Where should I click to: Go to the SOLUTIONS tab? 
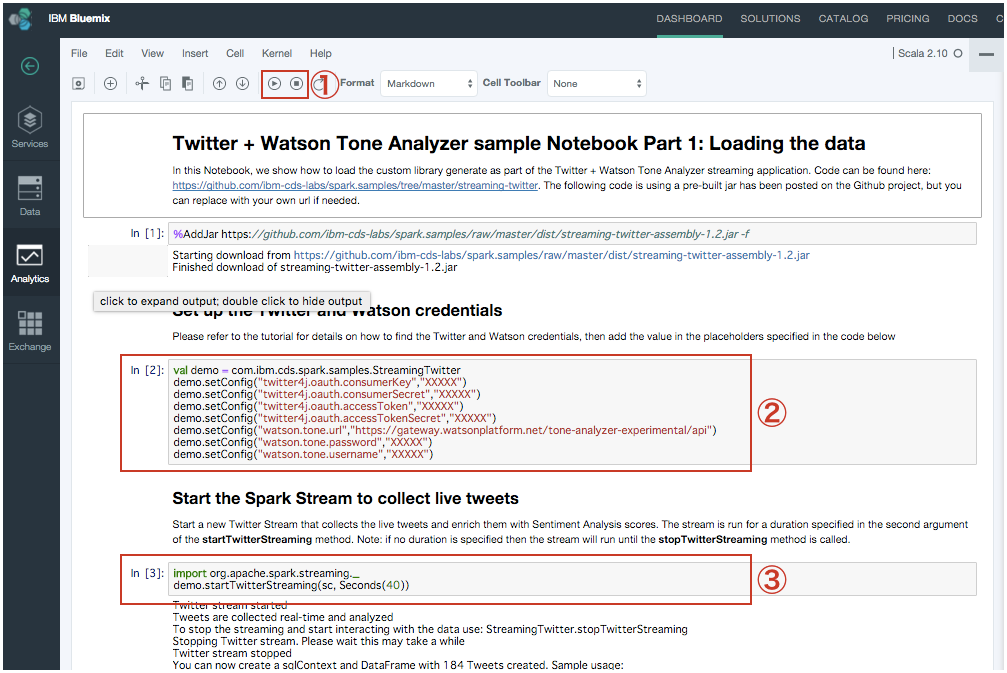coord(770,19)
